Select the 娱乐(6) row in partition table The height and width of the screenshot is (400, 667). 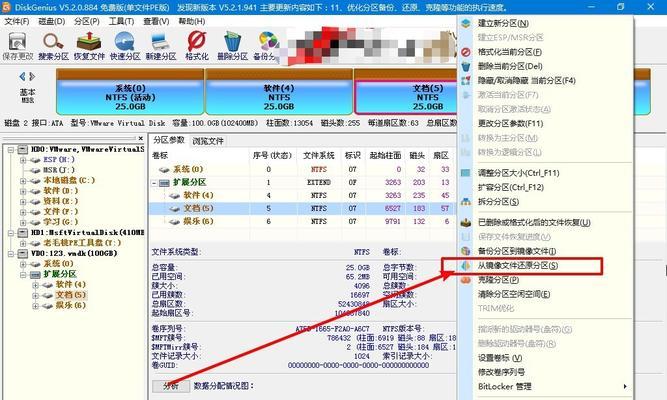tap(302, 221)
